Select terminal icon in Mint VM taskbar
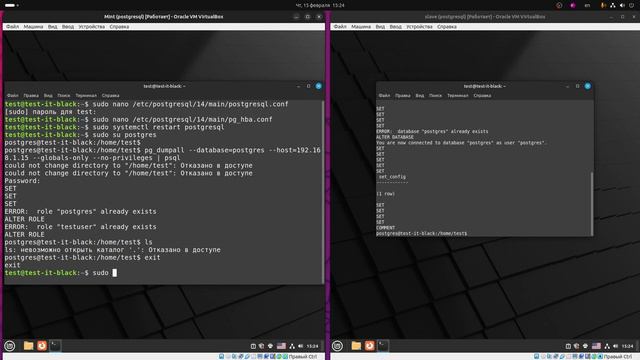The image size is (640, 360). click(x=55, y=346)
